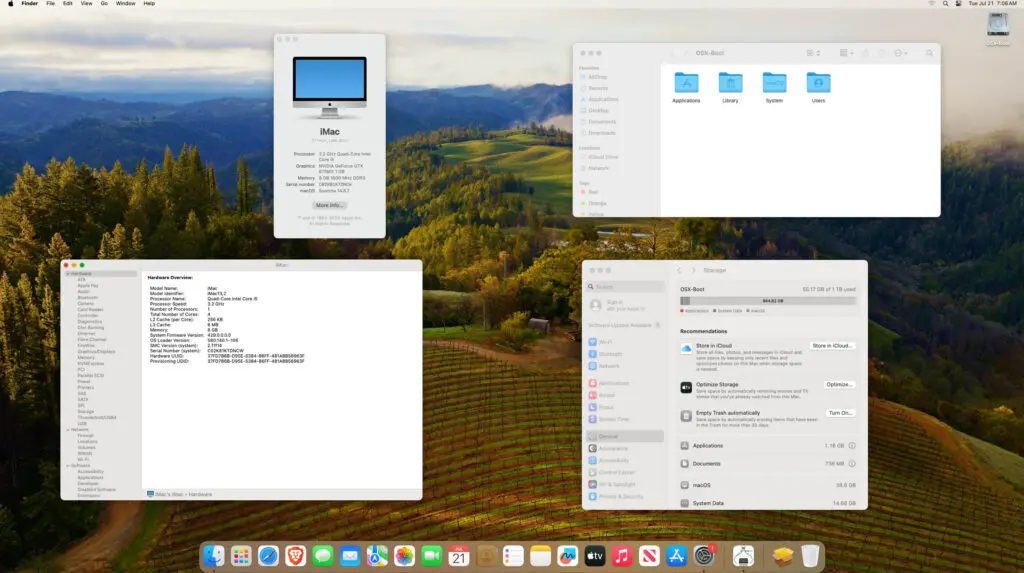Image resolution: width=1024 pixels, height=573 pixels.
Task: Click the OSX-Boot storage usage bar
Action: [x=767, y=301]
